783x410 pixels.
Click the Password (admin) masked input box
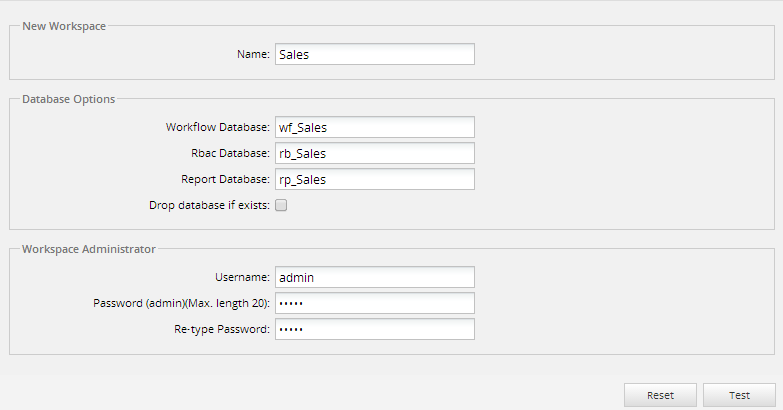pos(374,303)
